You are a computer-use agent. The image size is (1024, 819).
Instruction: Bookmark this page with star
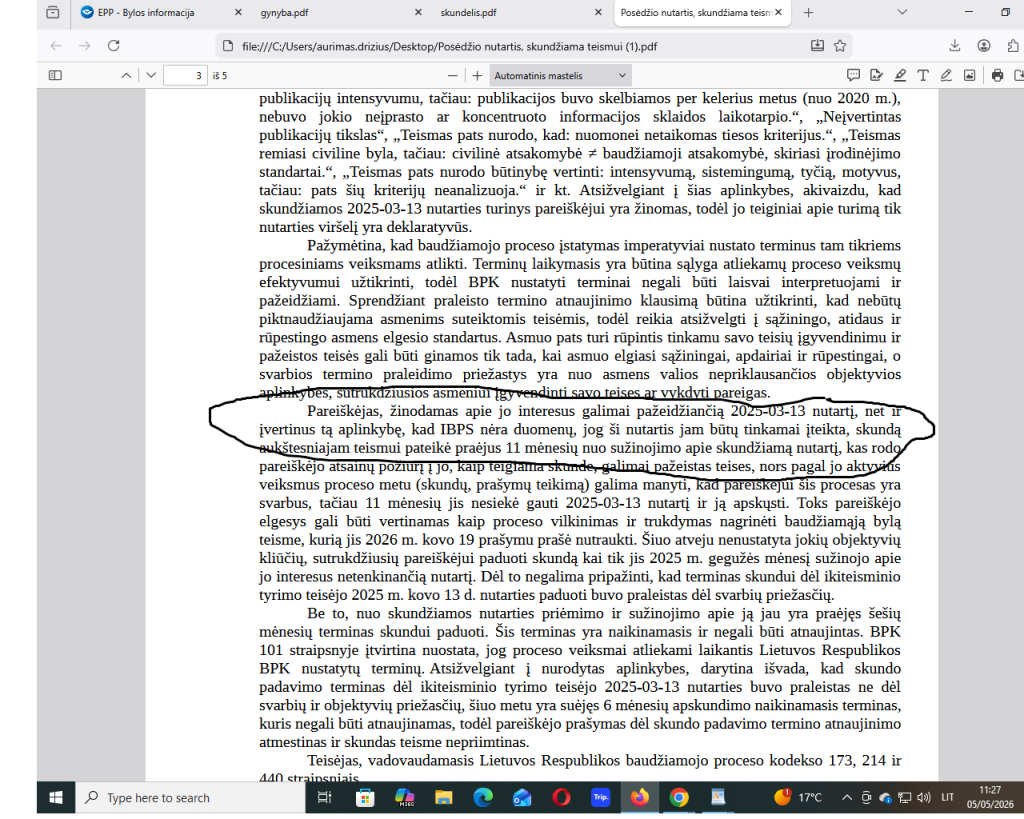pos(840,46)
